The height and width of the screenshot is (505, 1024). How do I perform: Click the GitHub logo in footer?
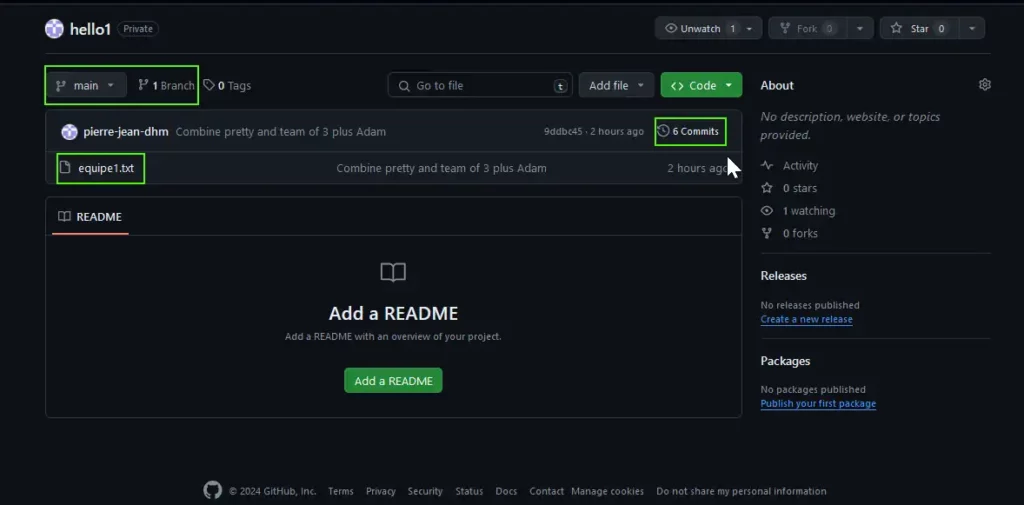tap(212, 491)
